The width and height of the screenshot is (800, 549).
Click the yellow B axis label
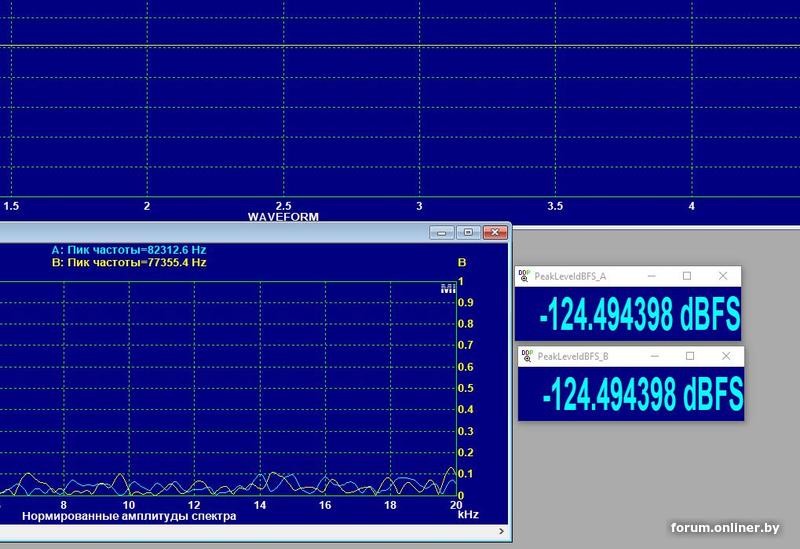coord(462,263)
